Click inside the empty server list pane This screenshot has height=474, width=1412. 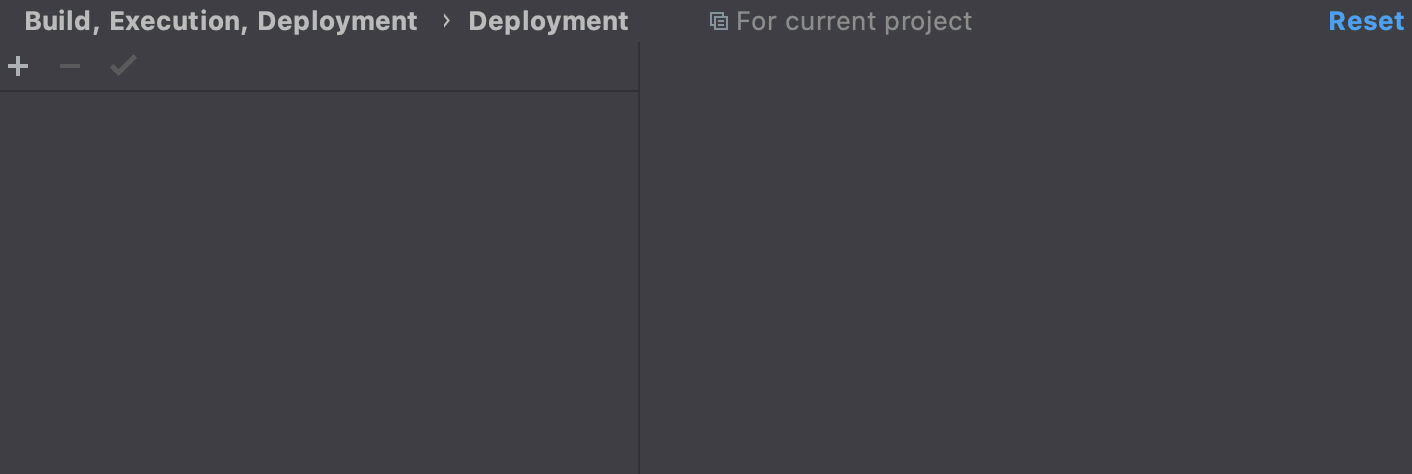318,270
